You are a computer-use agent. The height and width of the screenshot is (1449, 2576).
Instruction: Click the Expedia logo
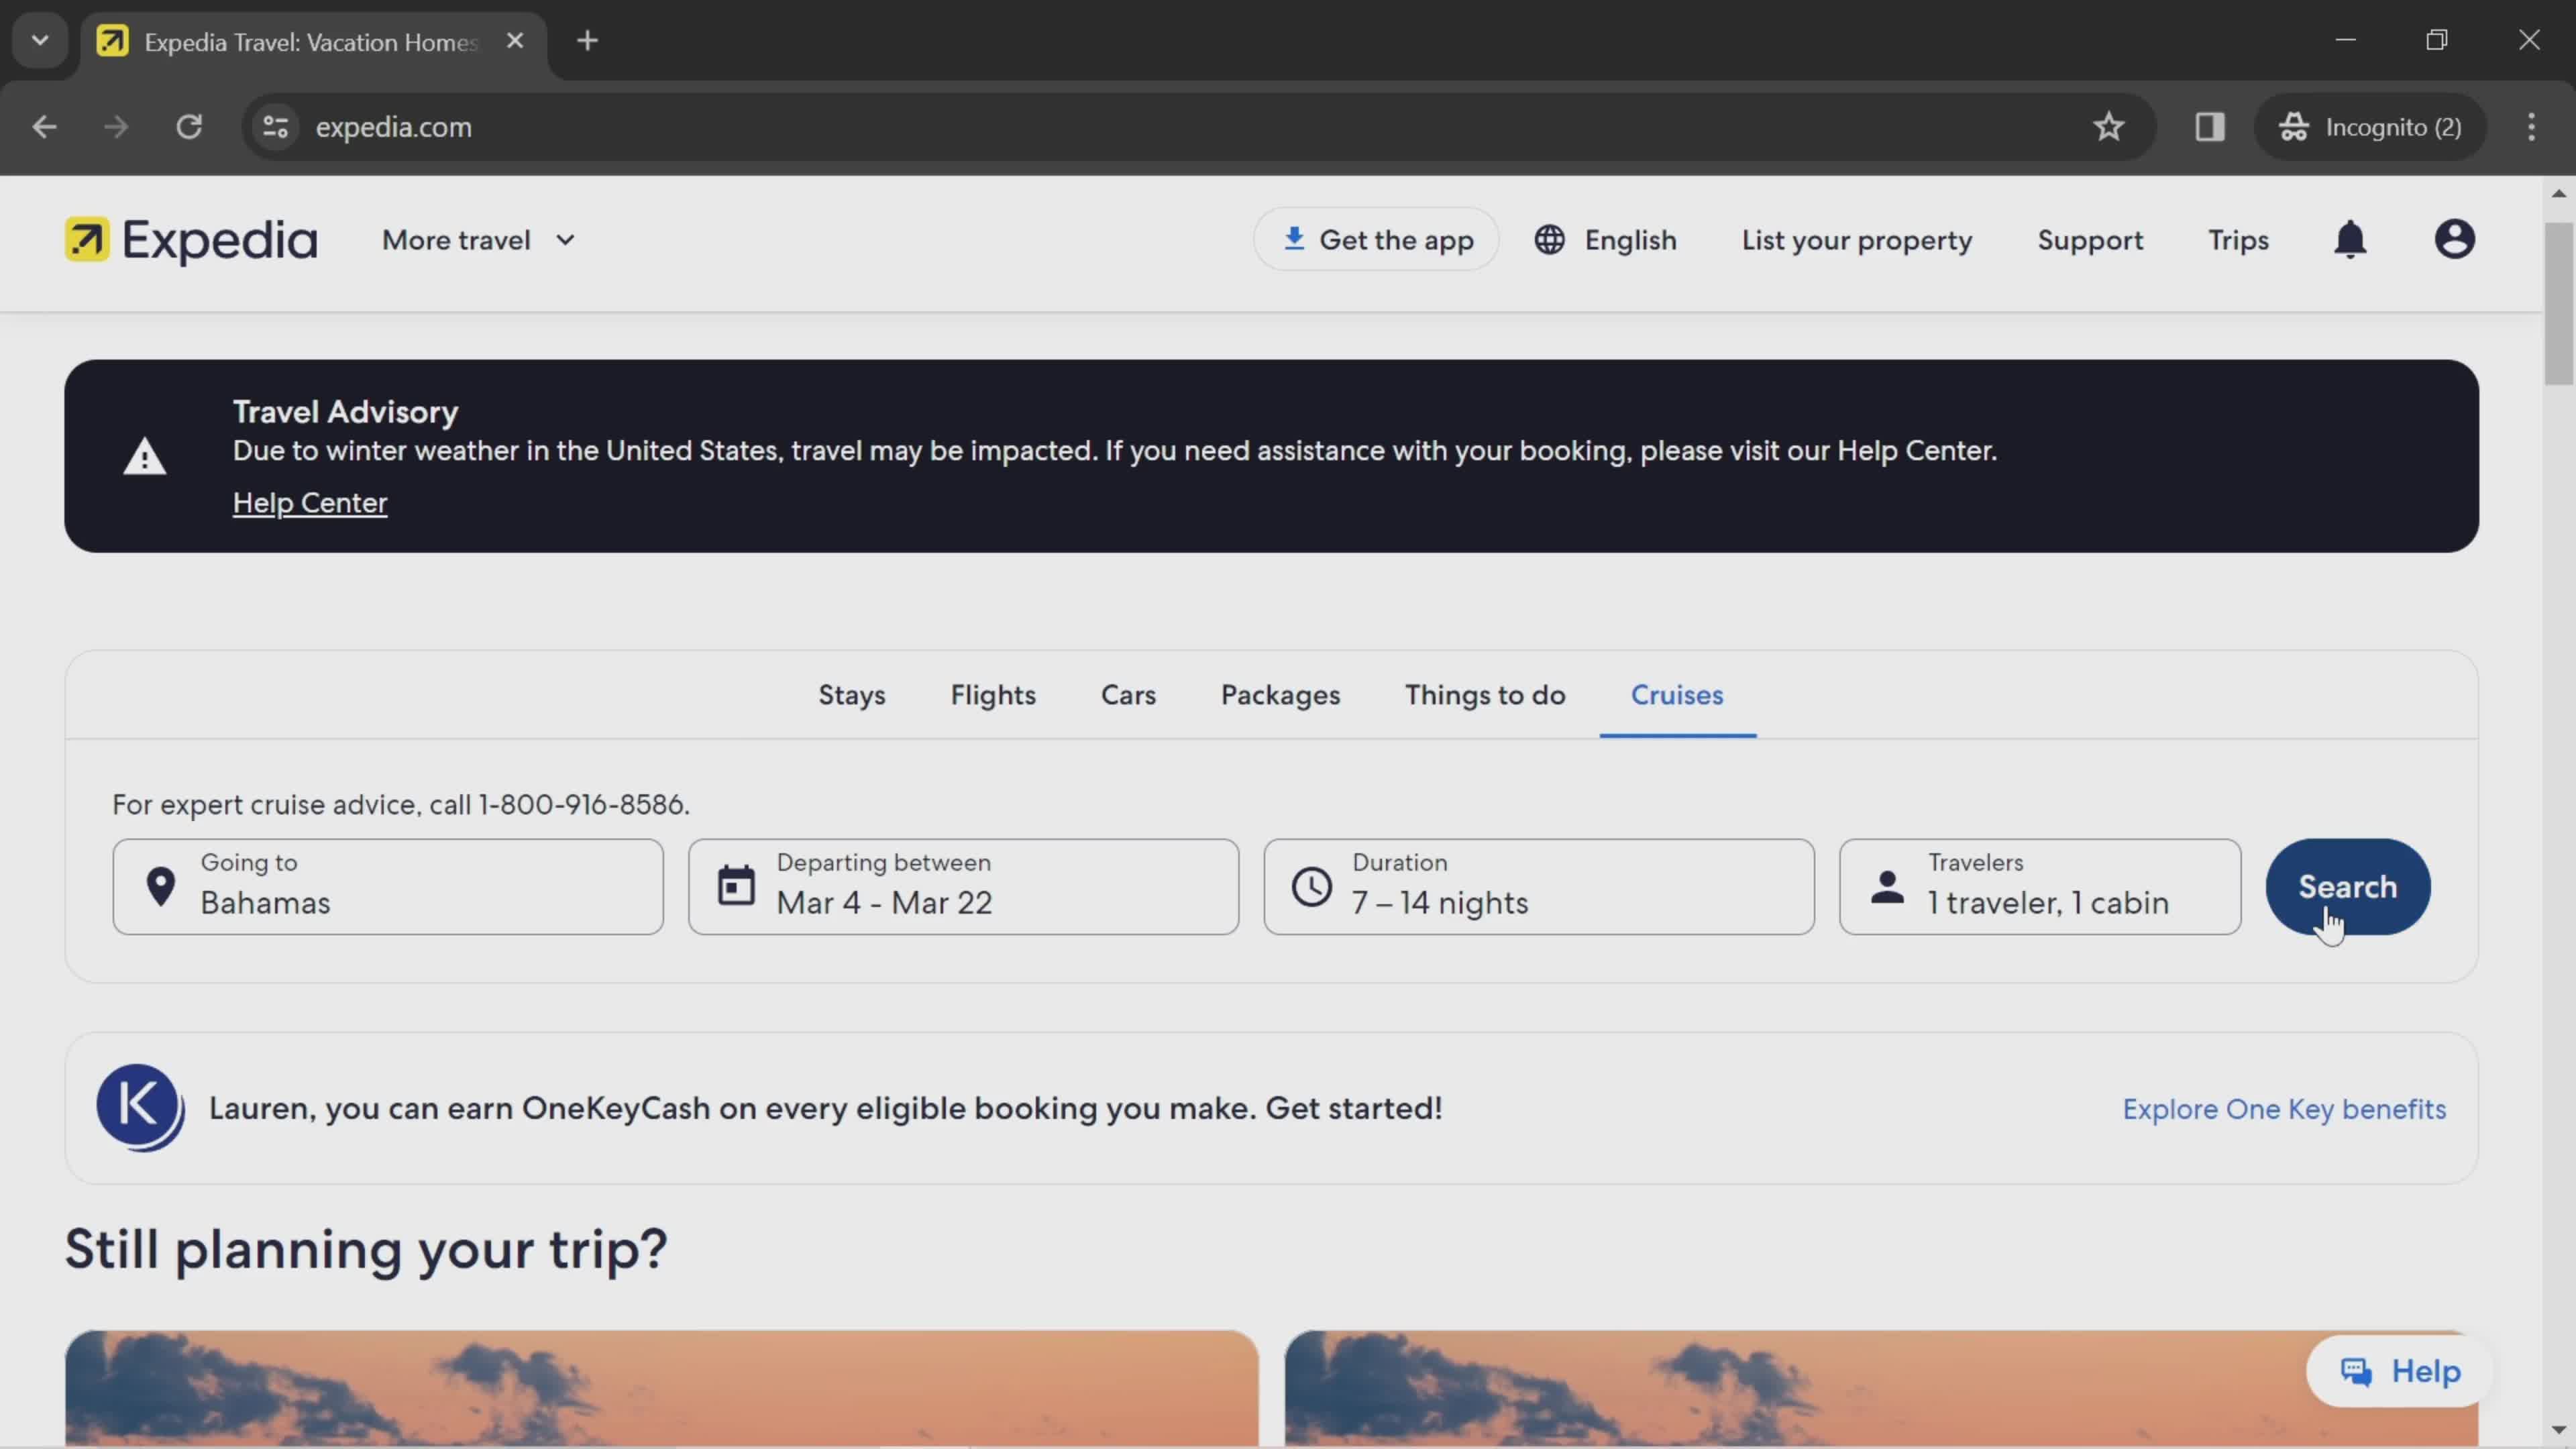[x=191, y=240]
